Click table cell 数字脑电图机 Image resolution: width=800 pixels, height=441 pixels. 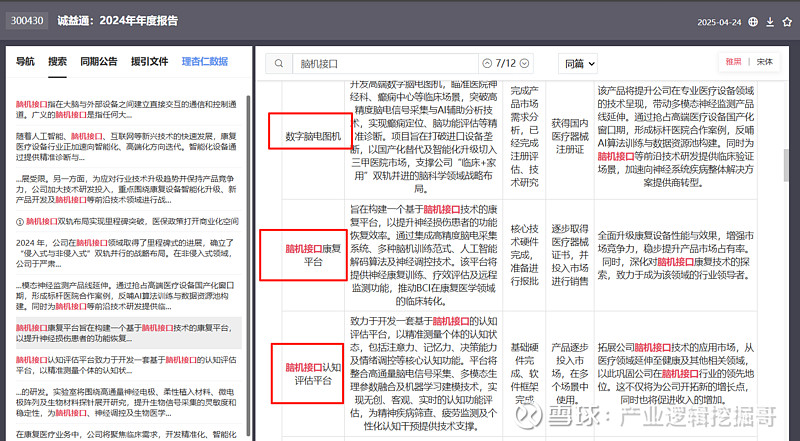click(x=313, y=136)
